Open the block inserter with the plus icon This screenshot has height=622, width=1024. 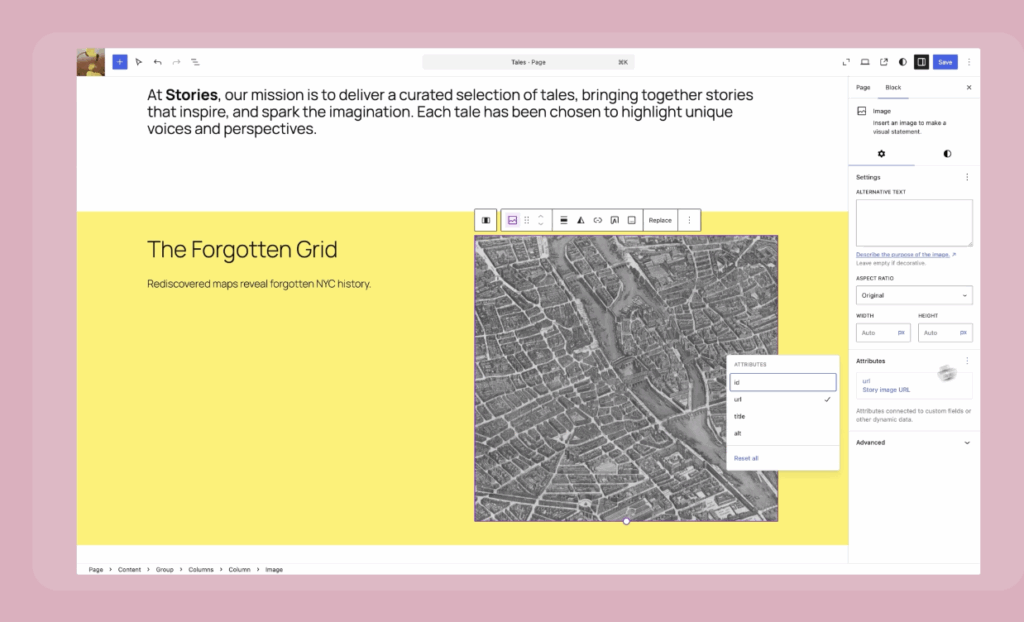[119, 62]
